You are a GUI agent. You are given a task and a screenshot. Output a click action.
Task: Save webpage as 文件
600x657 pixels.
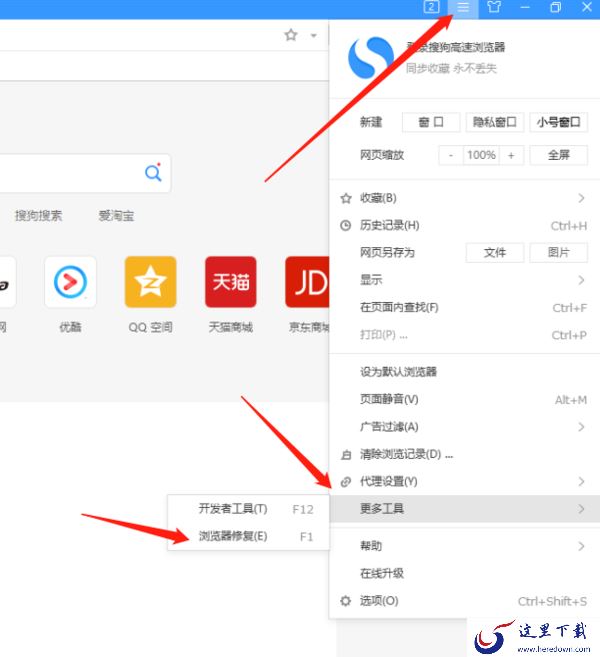pos(495,253)
